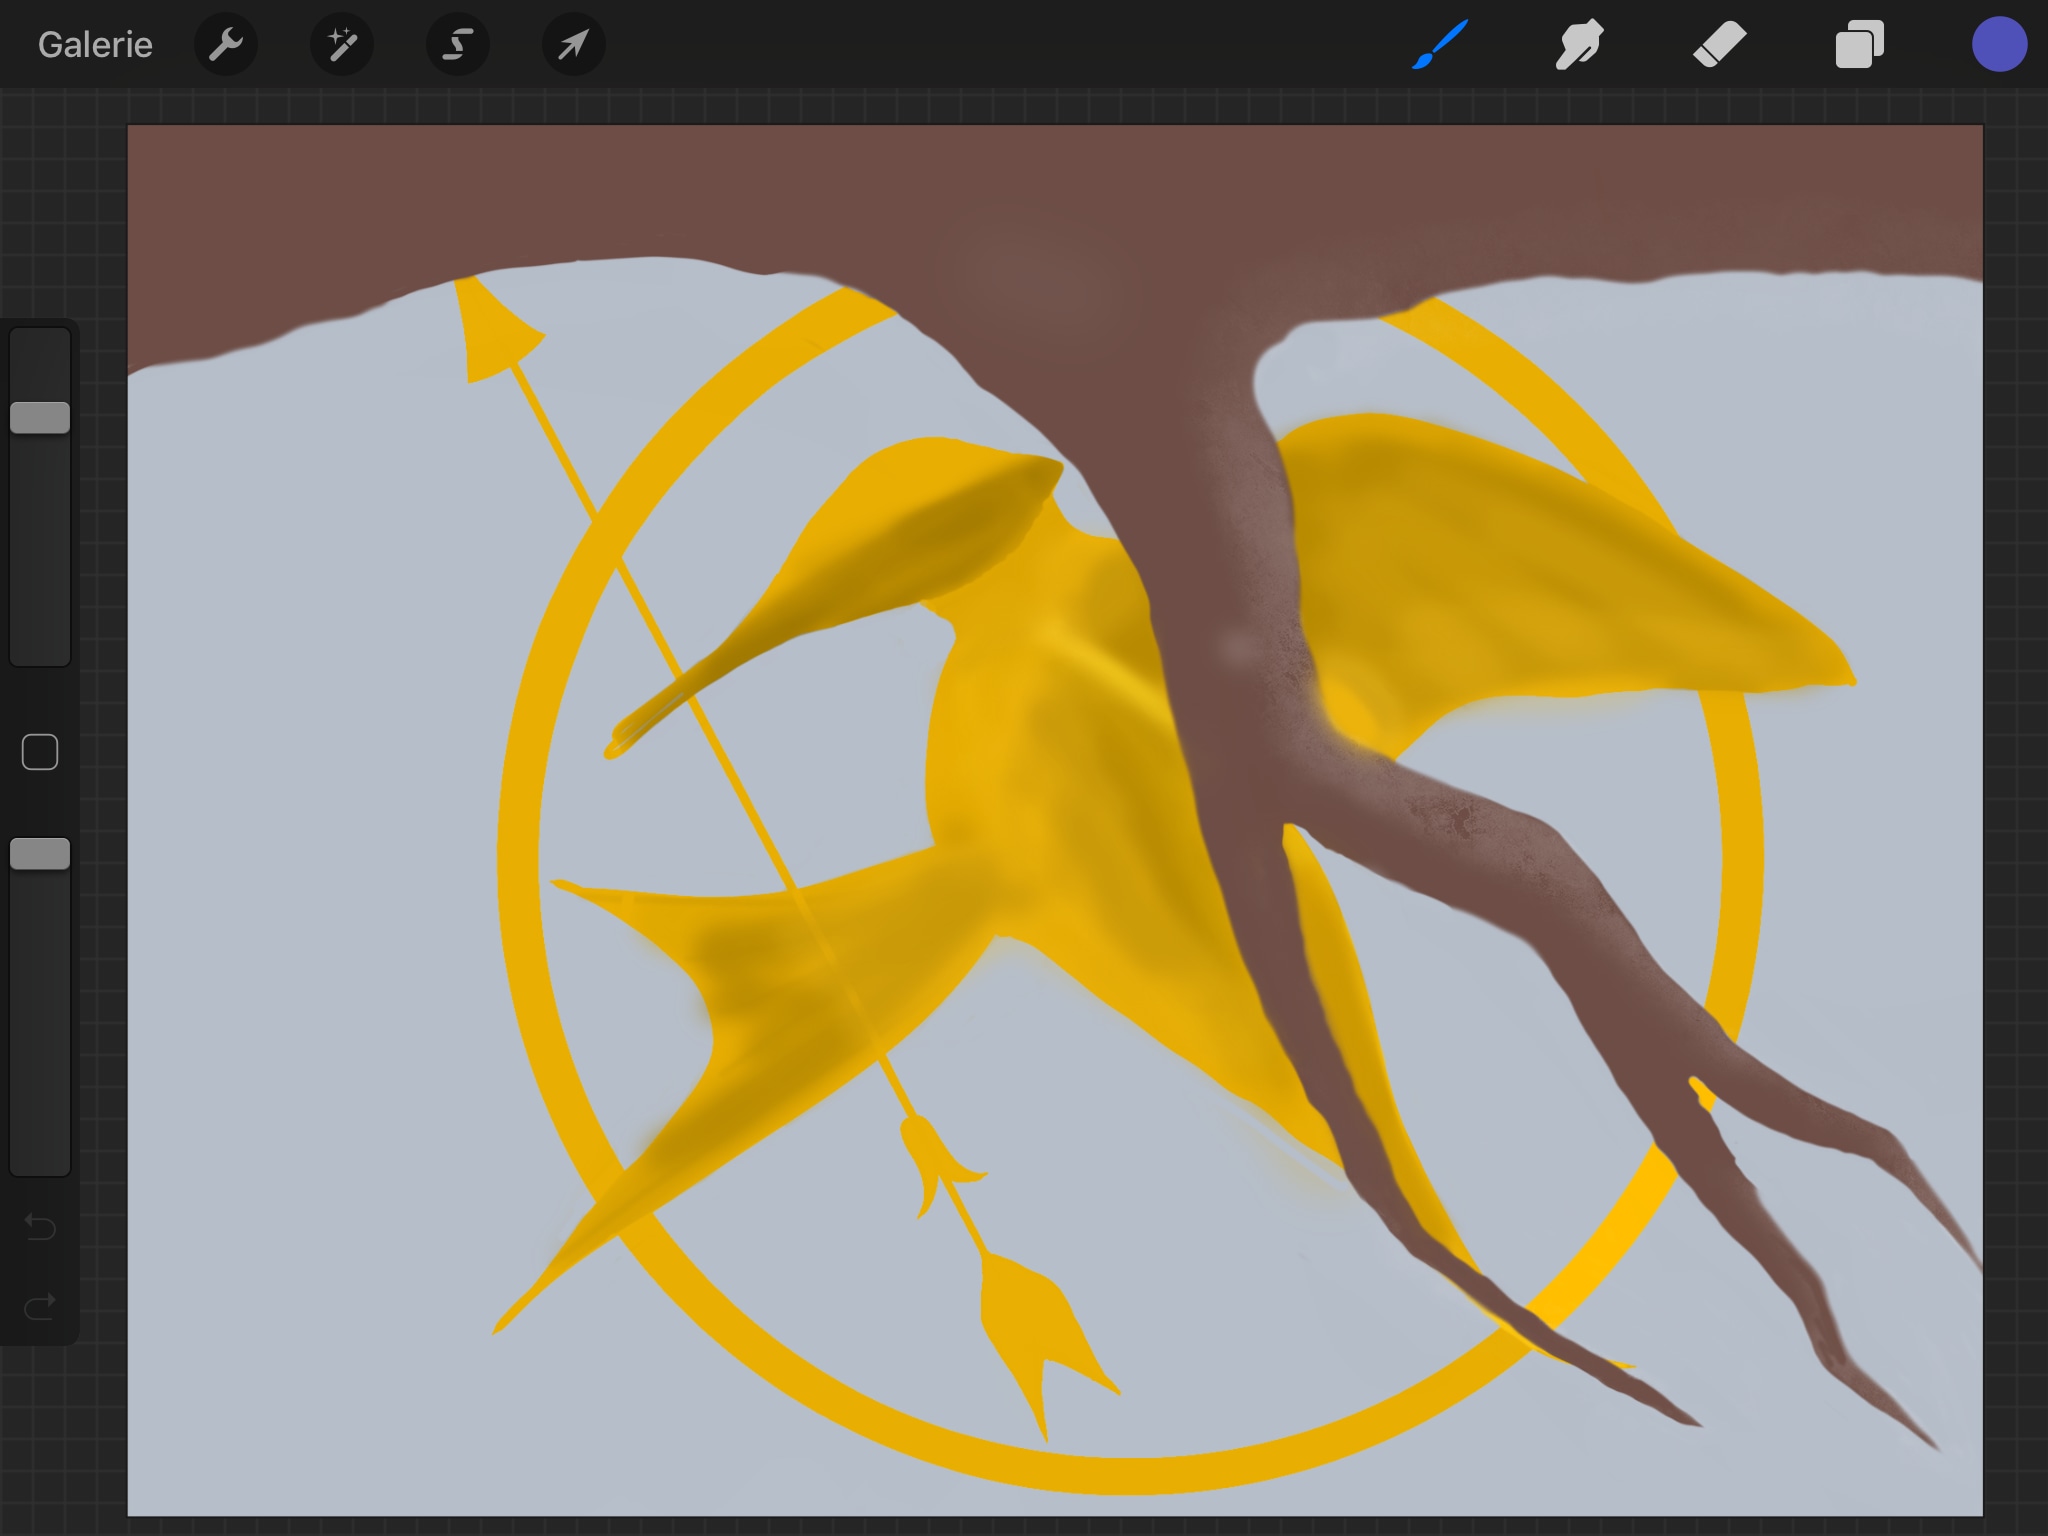Select the Eraser tool
The height and width of the screenshot is (1536, 2048).
(1720, 45)
